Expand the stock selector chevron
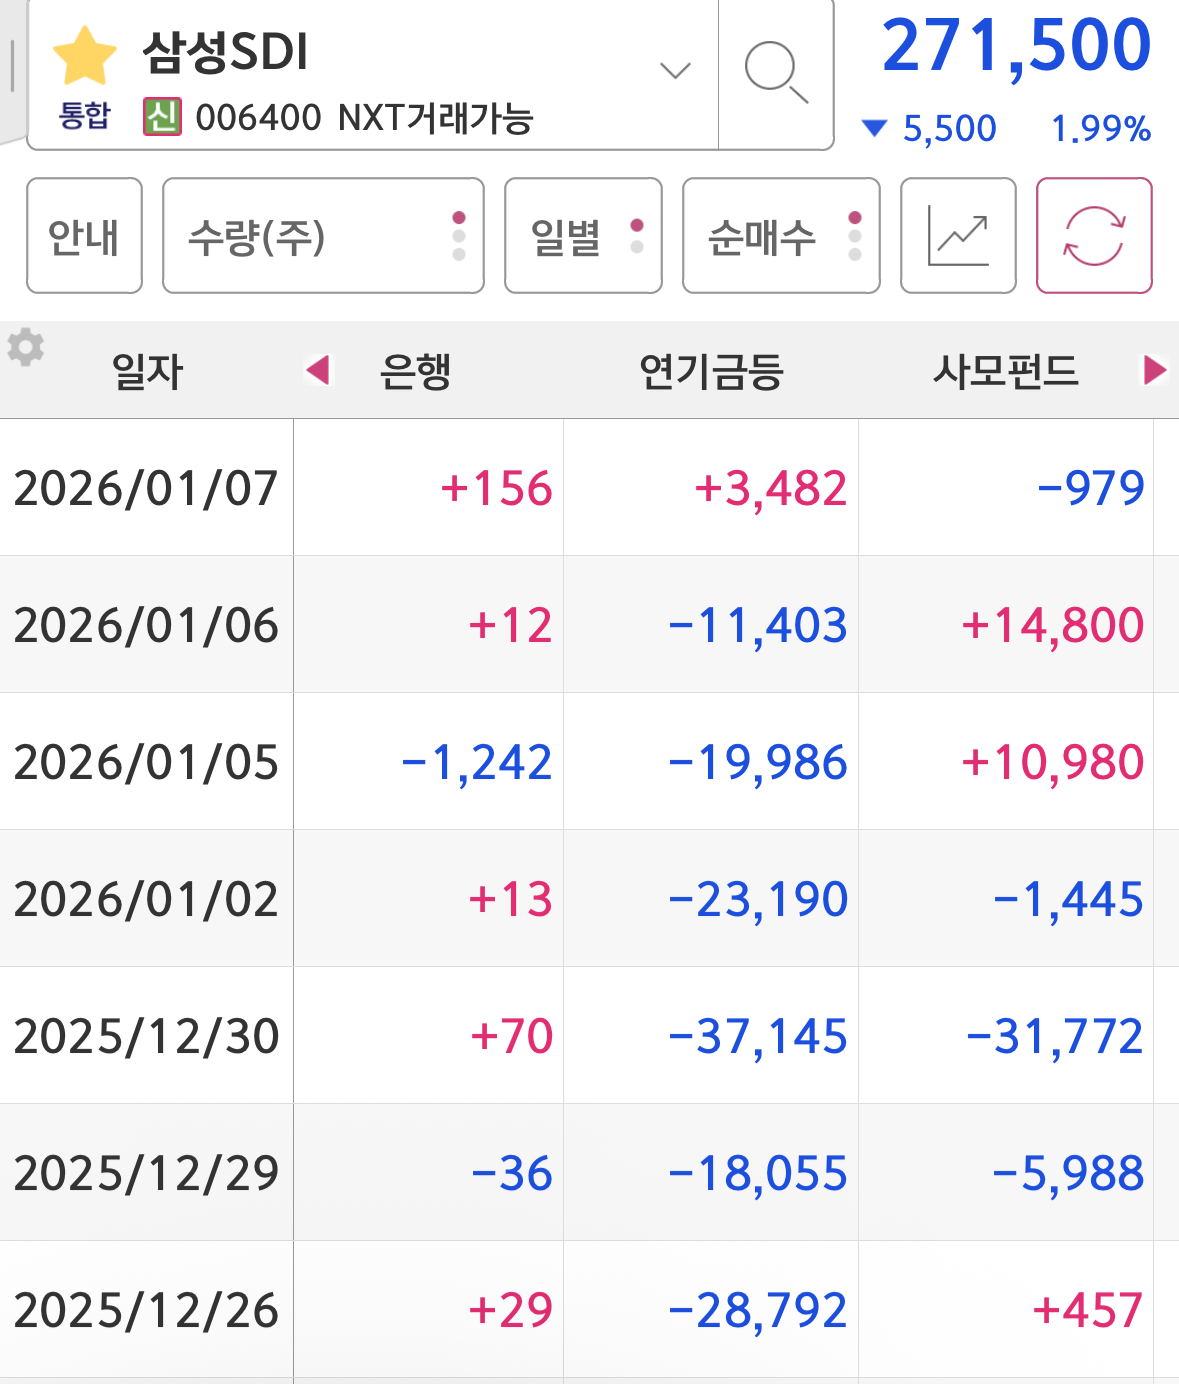Image resolution: width=1179 pixels, height=1384 pixels. pos(676,70)
